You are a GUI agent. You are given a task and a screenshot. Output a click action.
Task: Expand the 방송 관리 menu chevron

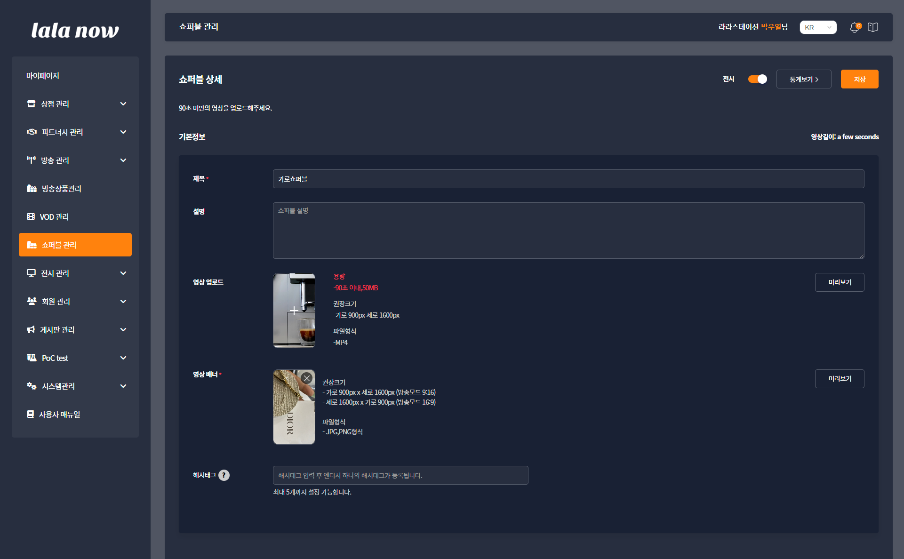(x=123, y=160)
